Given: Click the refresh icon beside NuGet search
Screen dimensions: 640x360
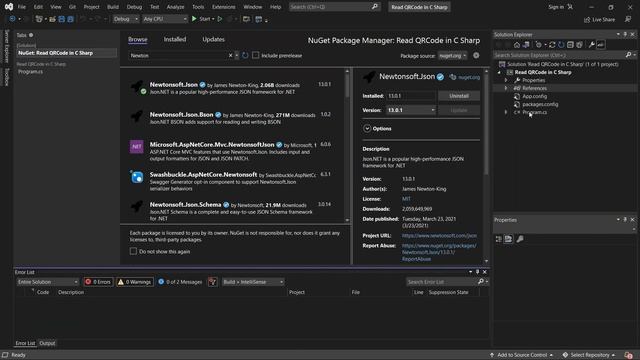Looking at the screenshot, I should [245, 55].
